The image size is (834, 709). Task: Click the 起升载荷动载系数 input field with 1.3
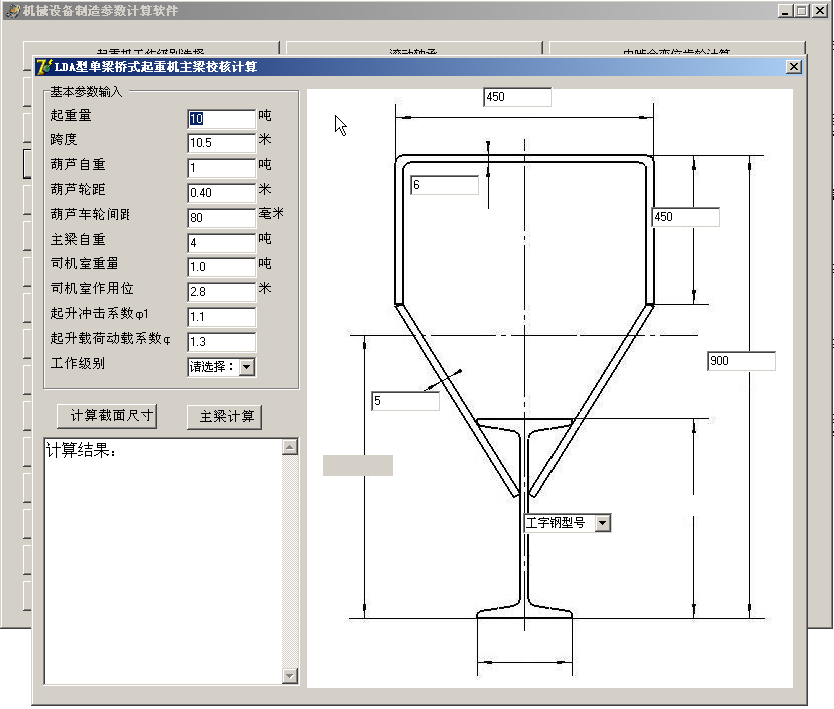[222, 342]
